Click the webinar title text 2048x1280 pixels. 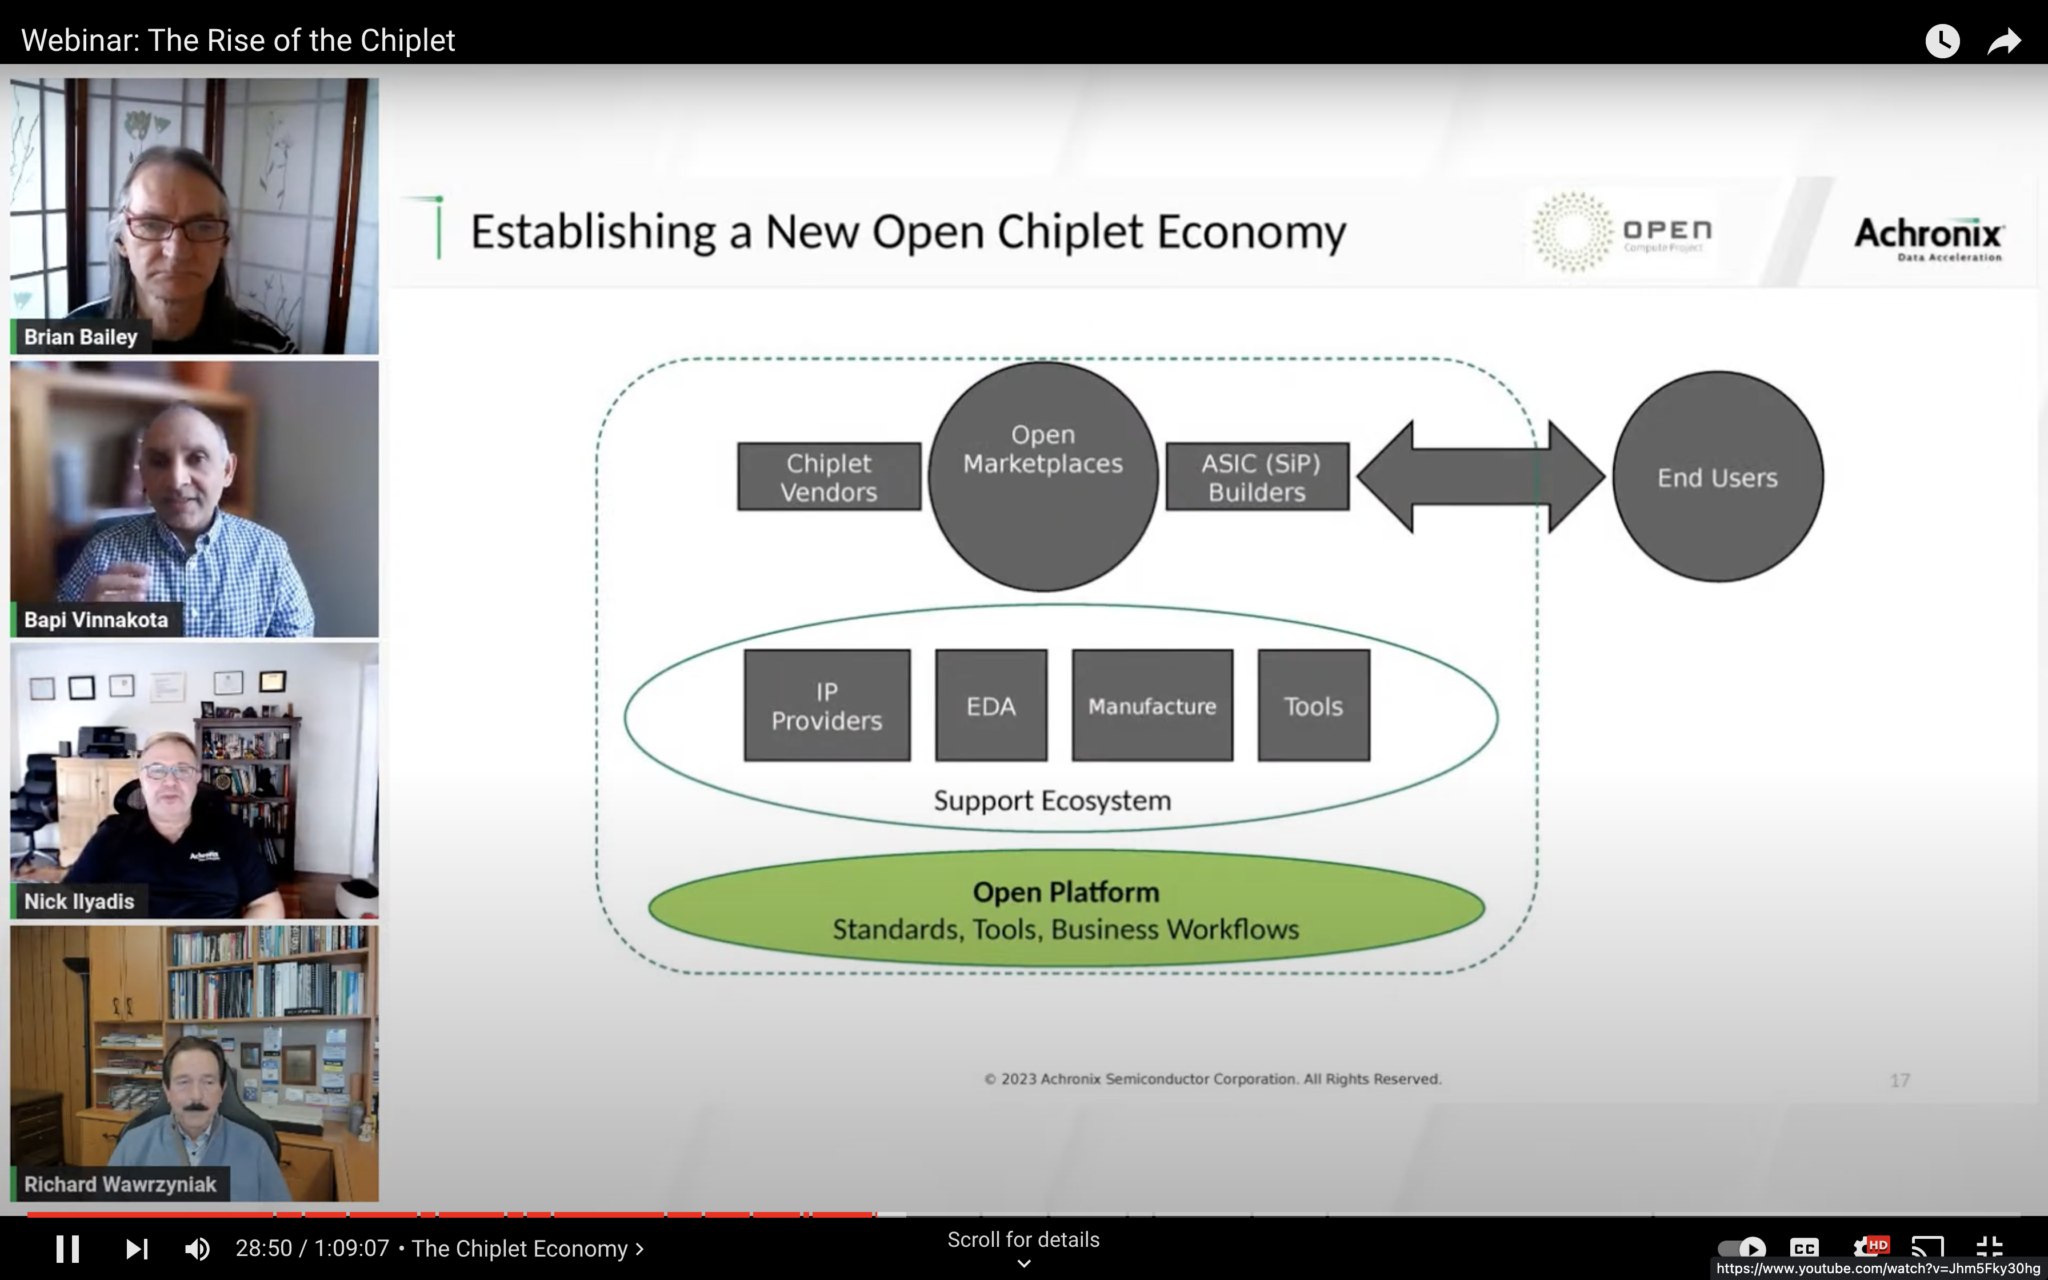tap(238, 39)
